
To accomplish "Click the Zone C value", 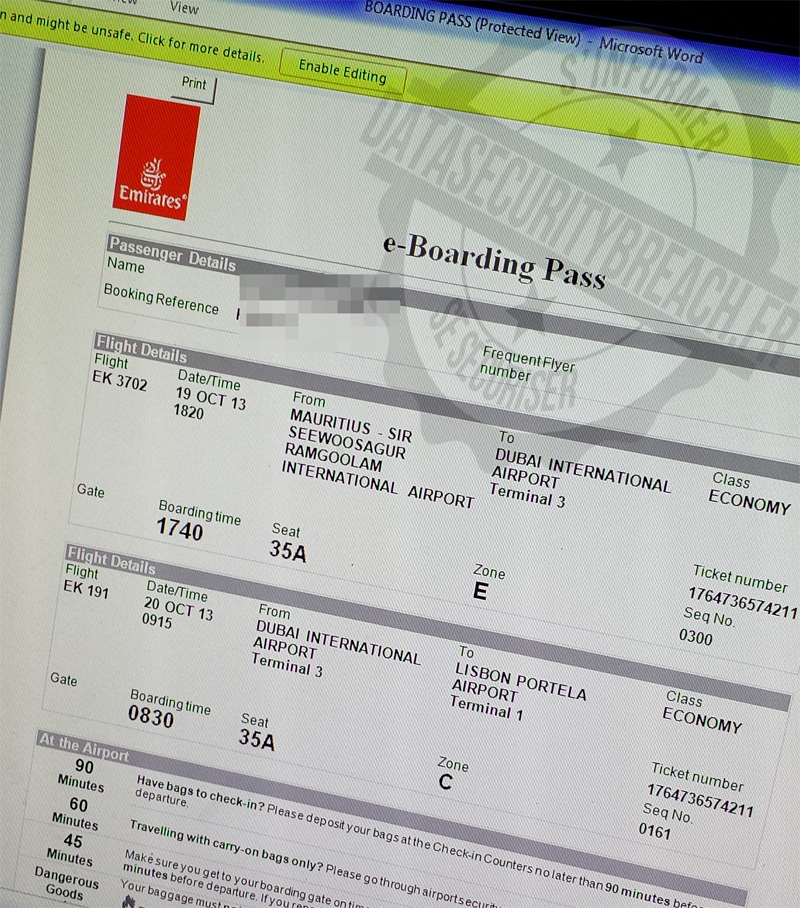I will (x=445, y=782).
